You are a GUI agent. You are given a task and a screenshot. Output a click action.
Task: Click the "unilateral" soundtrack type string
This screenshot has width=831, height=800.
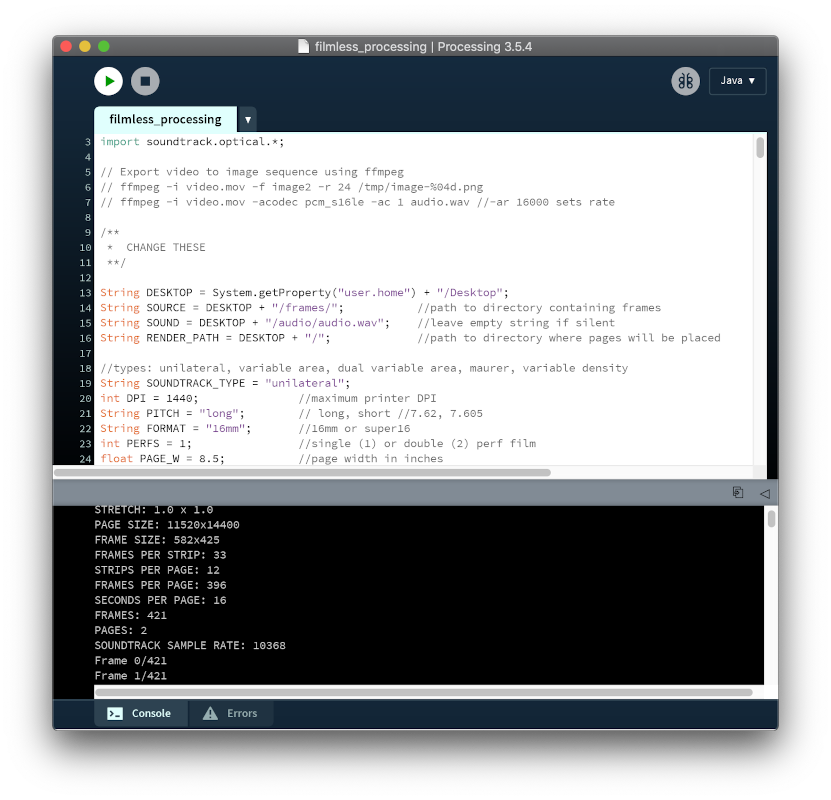(304, 383)
